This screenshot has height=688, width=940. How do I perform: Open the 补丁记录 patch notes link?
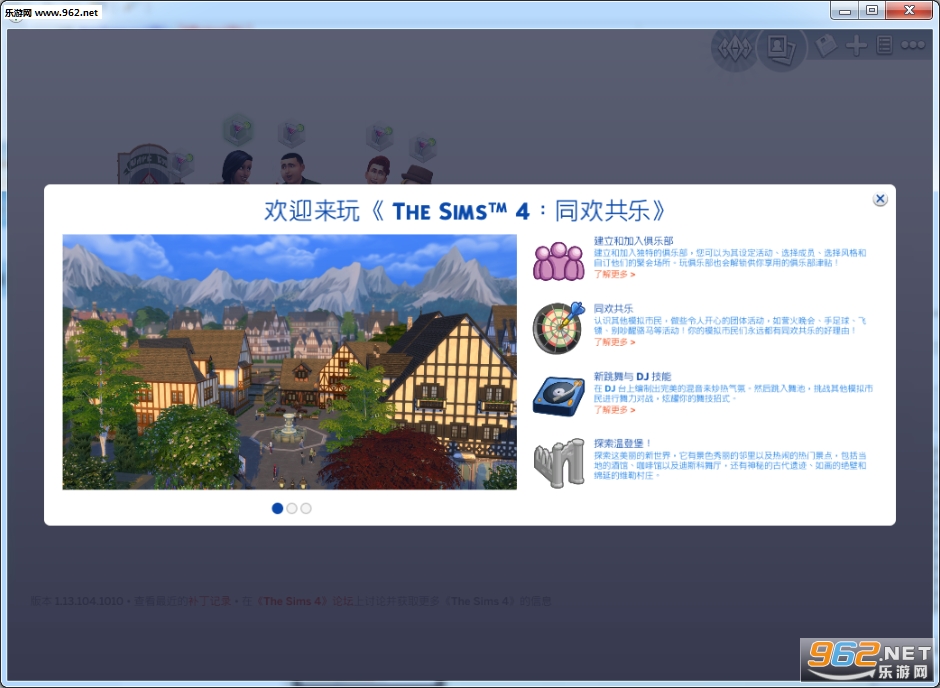(x=210, y=601)
